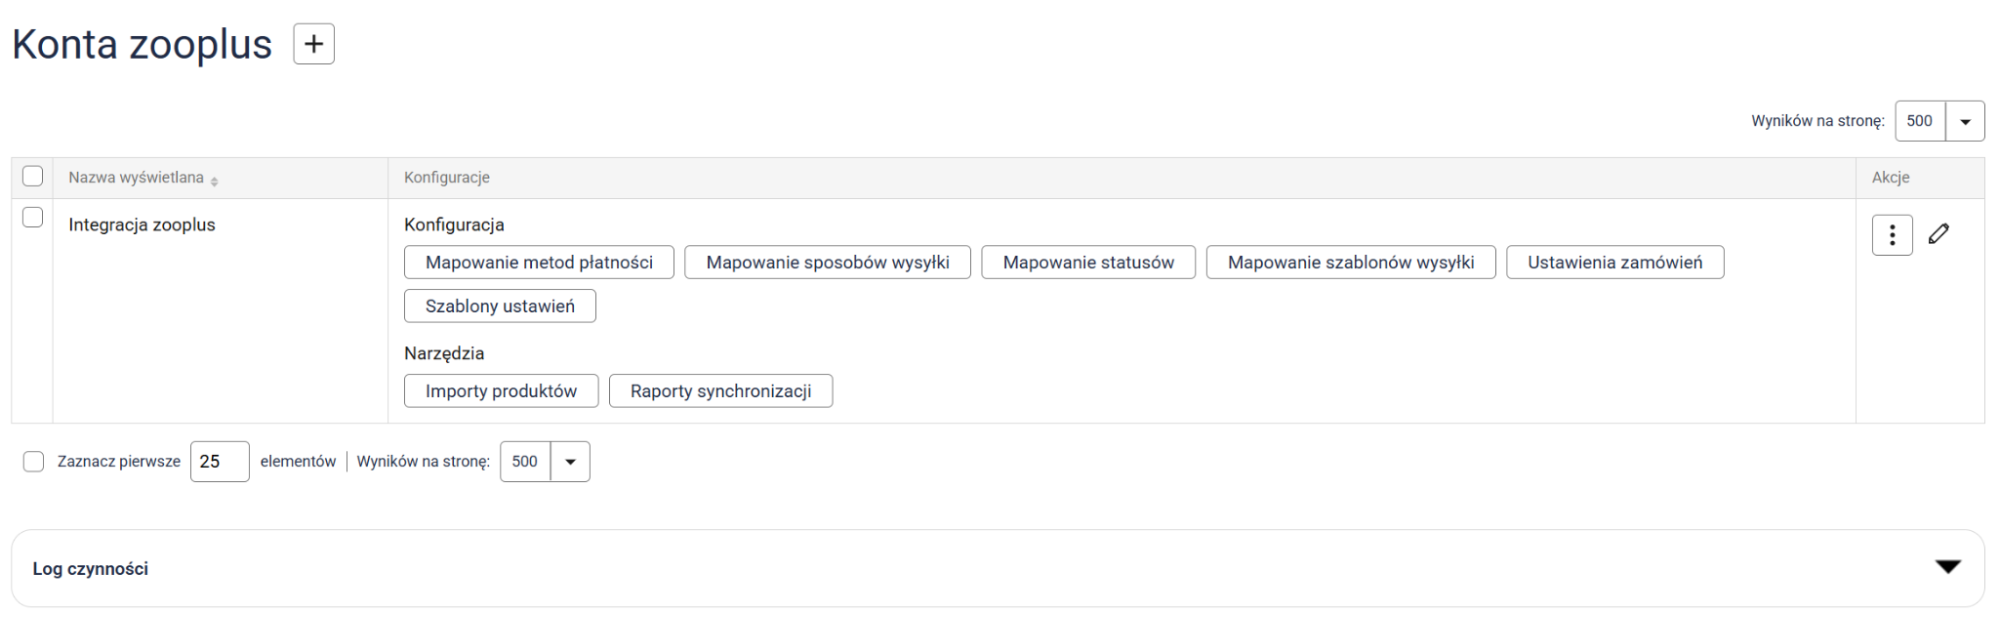Open Mapowanie metod płatności

click(x=538, y=262)
